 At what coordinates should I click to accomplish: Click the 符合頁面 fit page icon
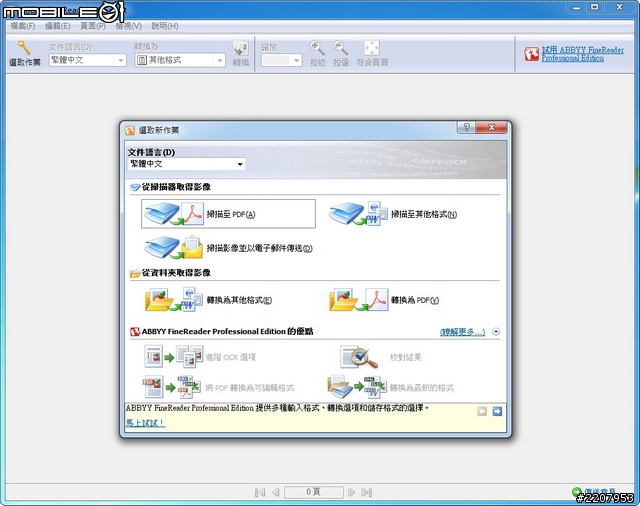372,48
